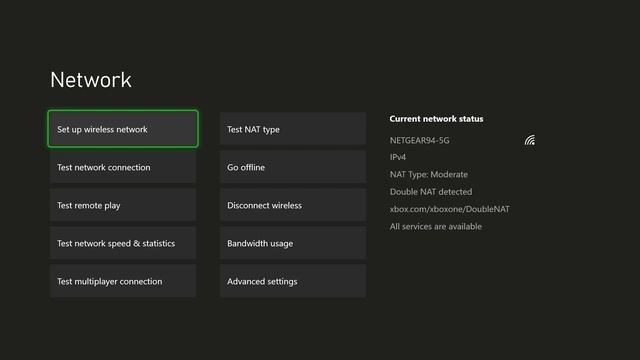Screen dimensions: 640x360
Task: Select the NAT Type: Moderate status line
Action: pos(429,174)
